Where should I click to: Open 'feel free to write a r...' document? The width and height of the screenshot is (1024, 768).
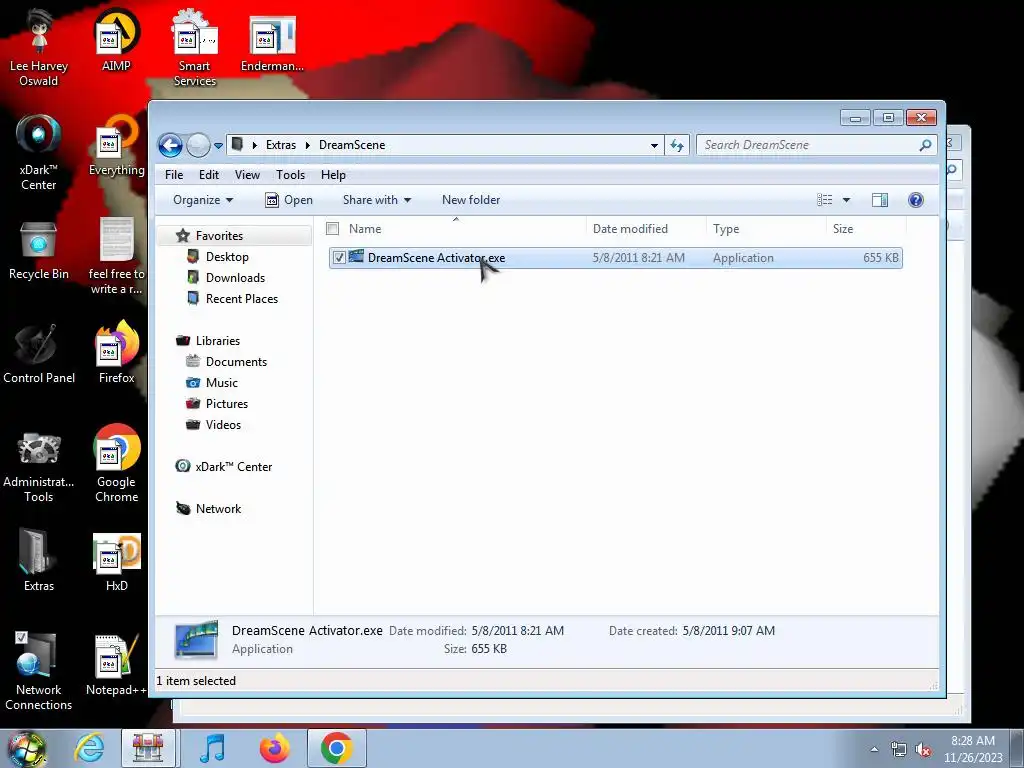click(x=116, y=257)
